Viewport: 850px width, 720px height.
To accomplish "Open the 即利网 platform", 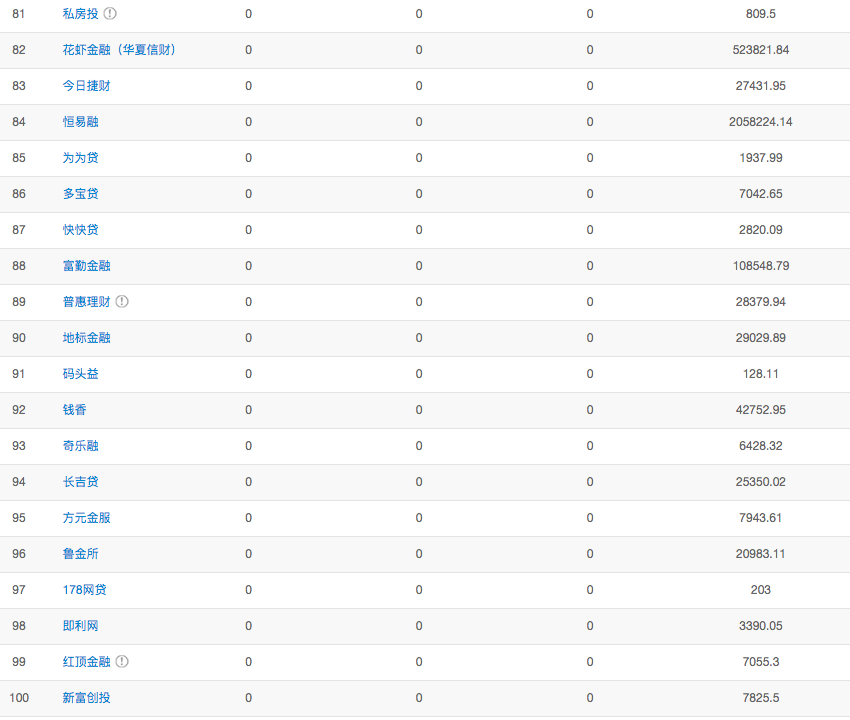I will coord(80,626).
